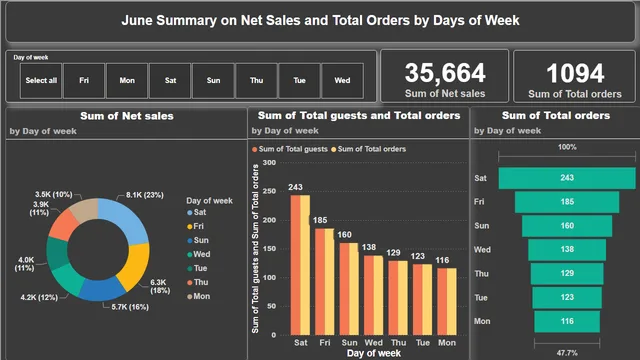
Task: Click the Sum of Total orders legend item
Action: (369, 149)
